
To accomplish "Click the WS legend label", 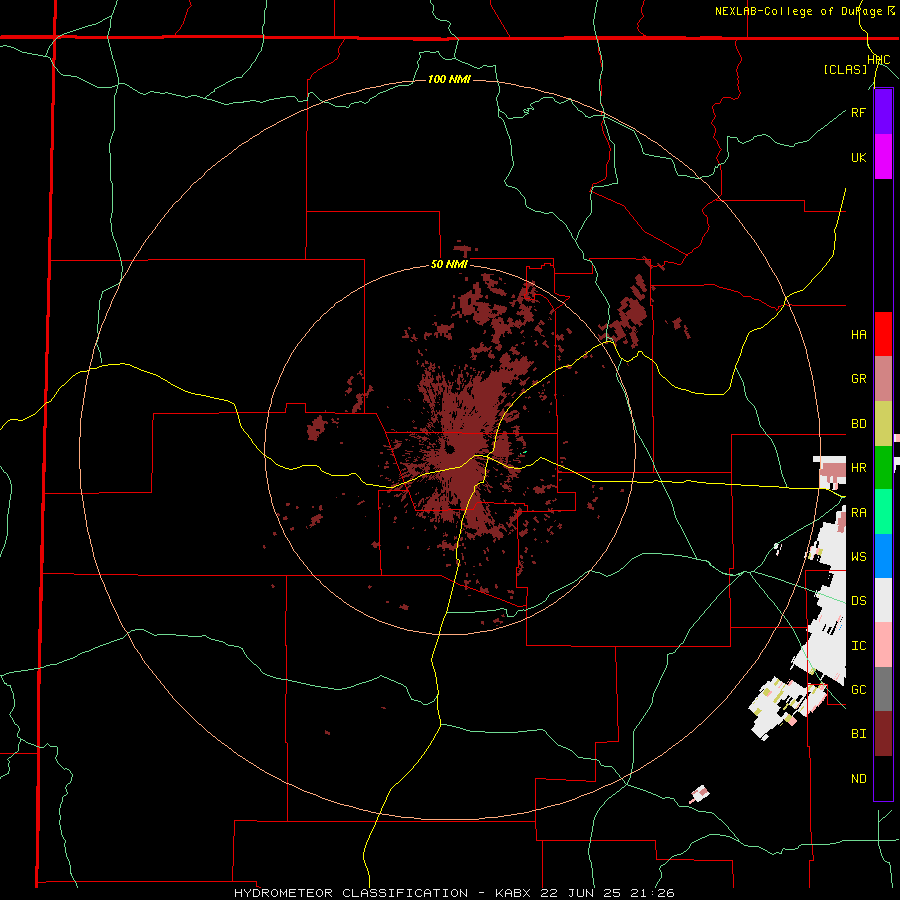I will point(858,557).
